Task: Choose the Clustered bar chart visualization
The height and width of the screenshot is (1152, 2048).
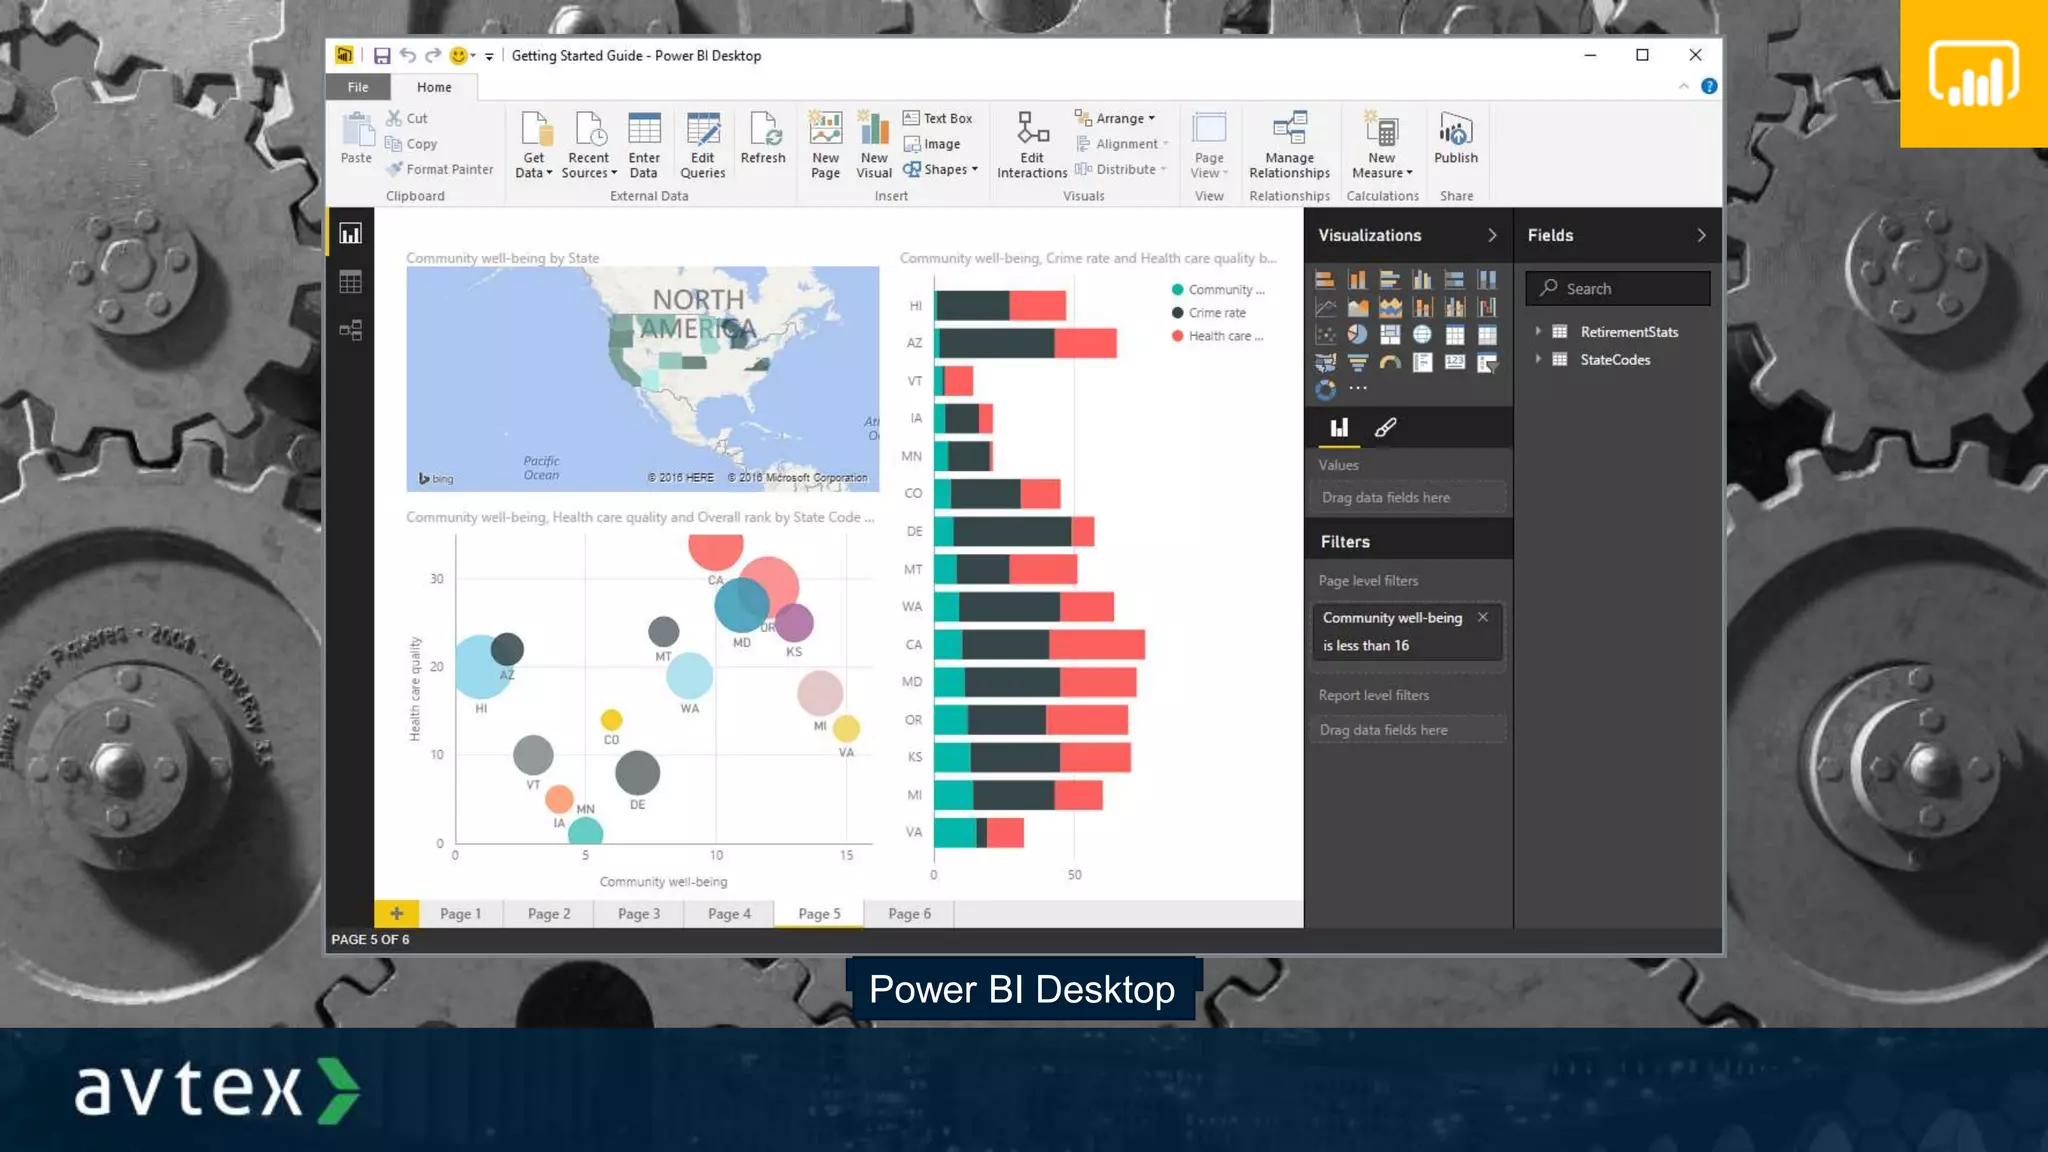Action: point(1390,280)
